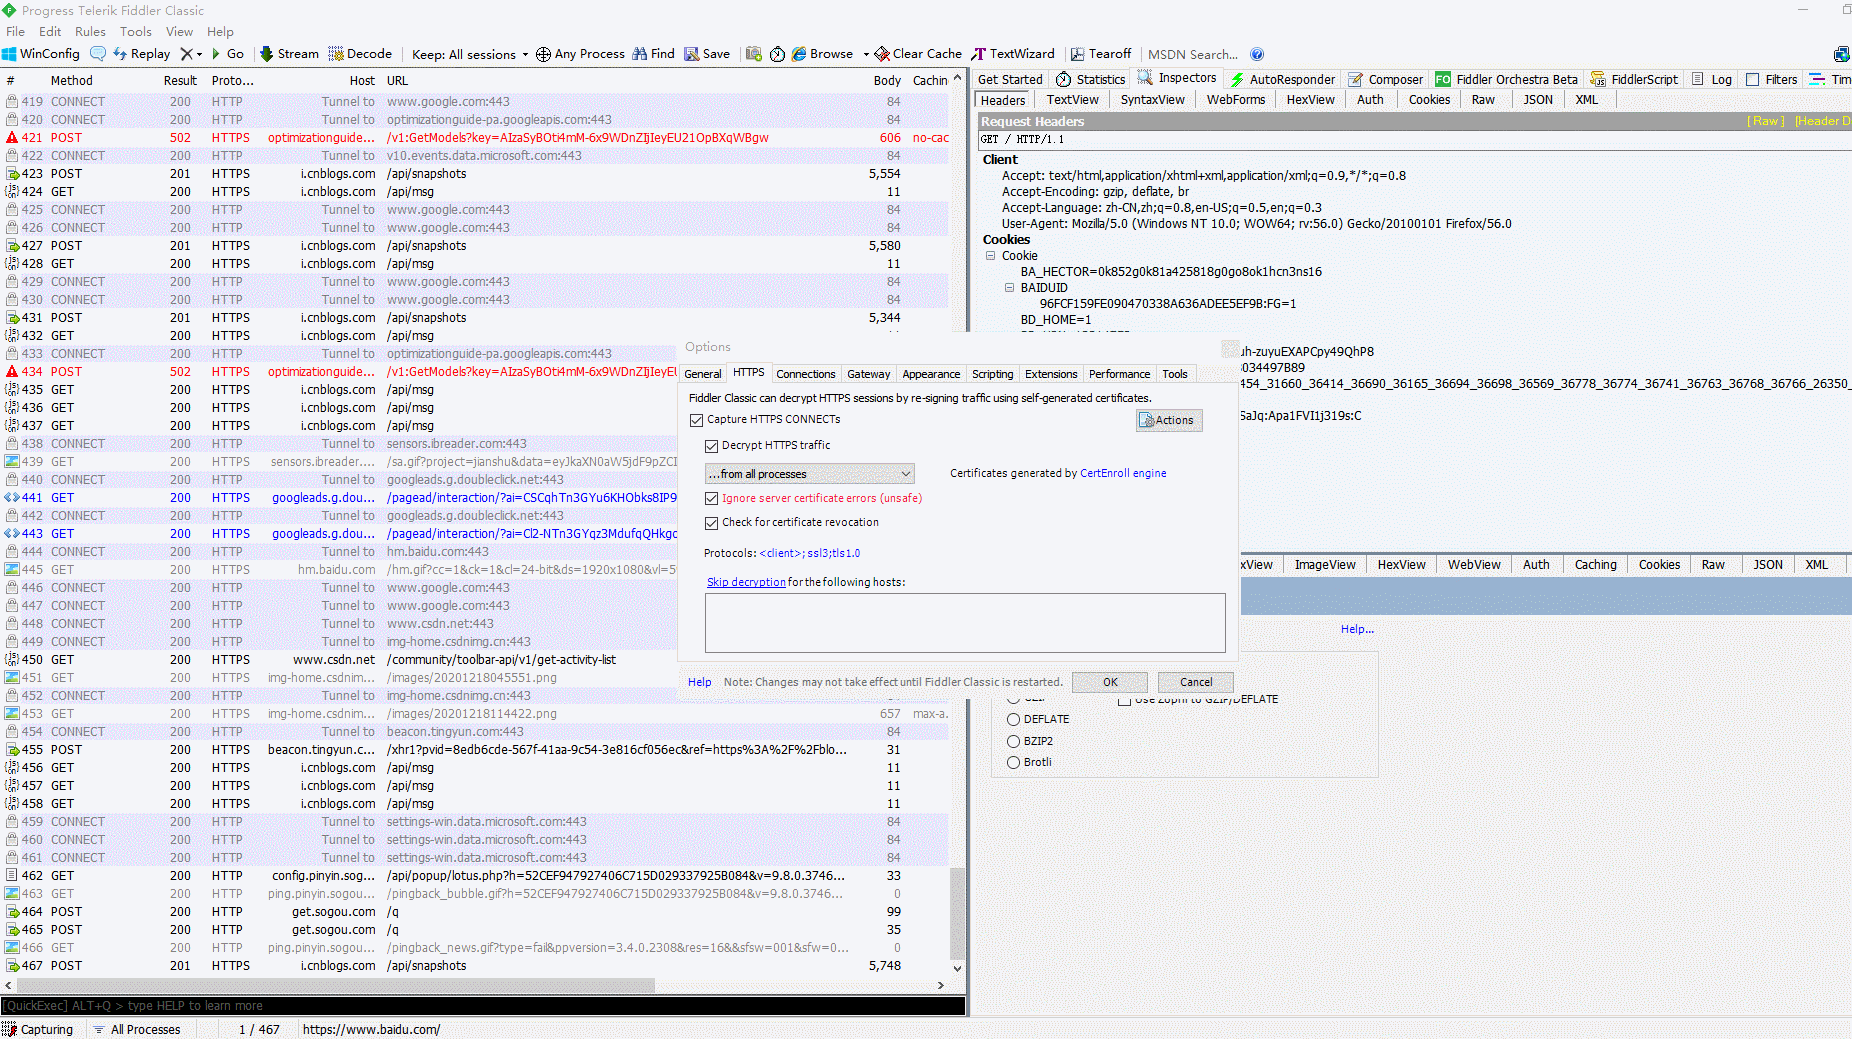Viewport: 1852px width, 1039px height.
Task: Click OK in Options dialog
Action: click(x=1110, y=682)
